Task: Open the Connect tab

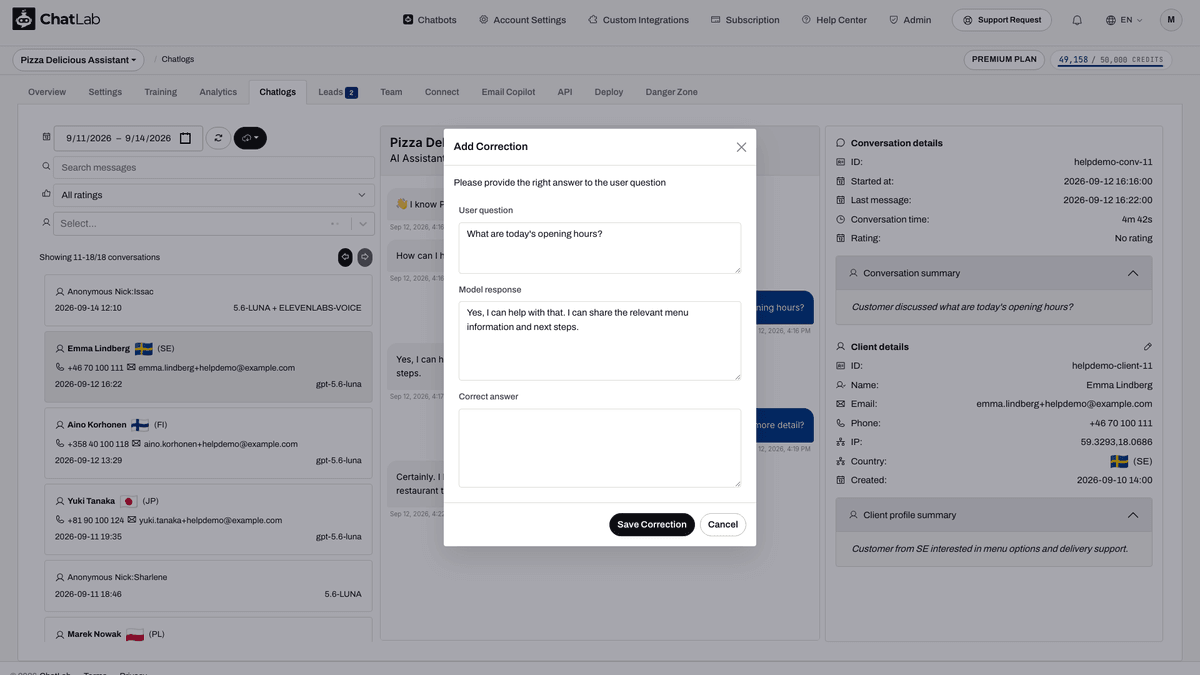Action: point(442,92)
